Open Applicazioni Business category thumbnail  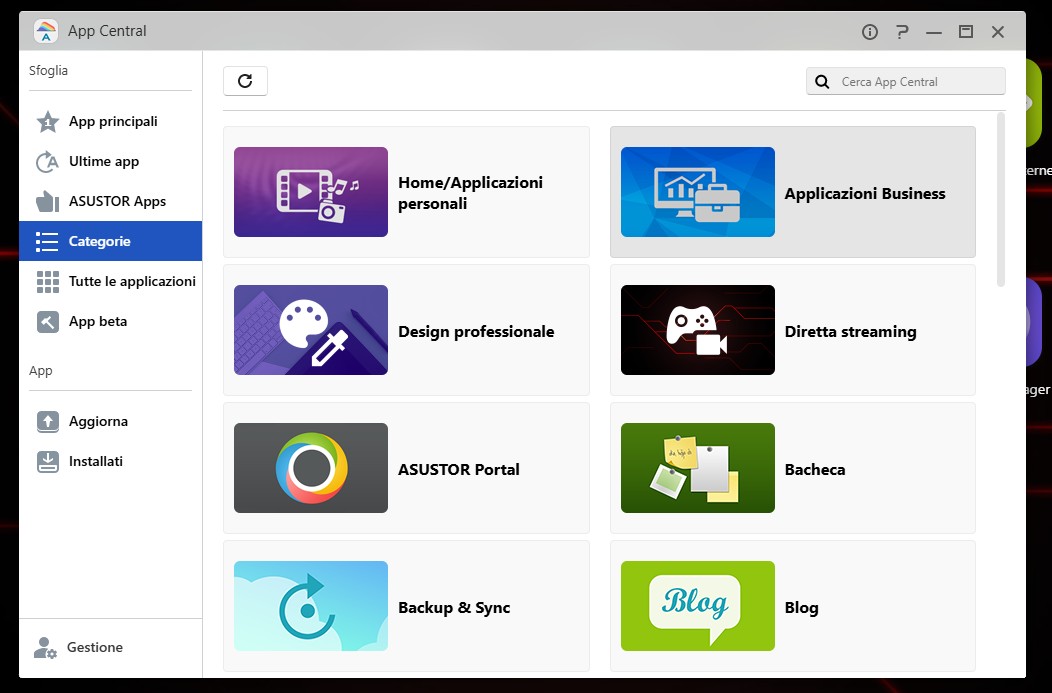point(698,192)
